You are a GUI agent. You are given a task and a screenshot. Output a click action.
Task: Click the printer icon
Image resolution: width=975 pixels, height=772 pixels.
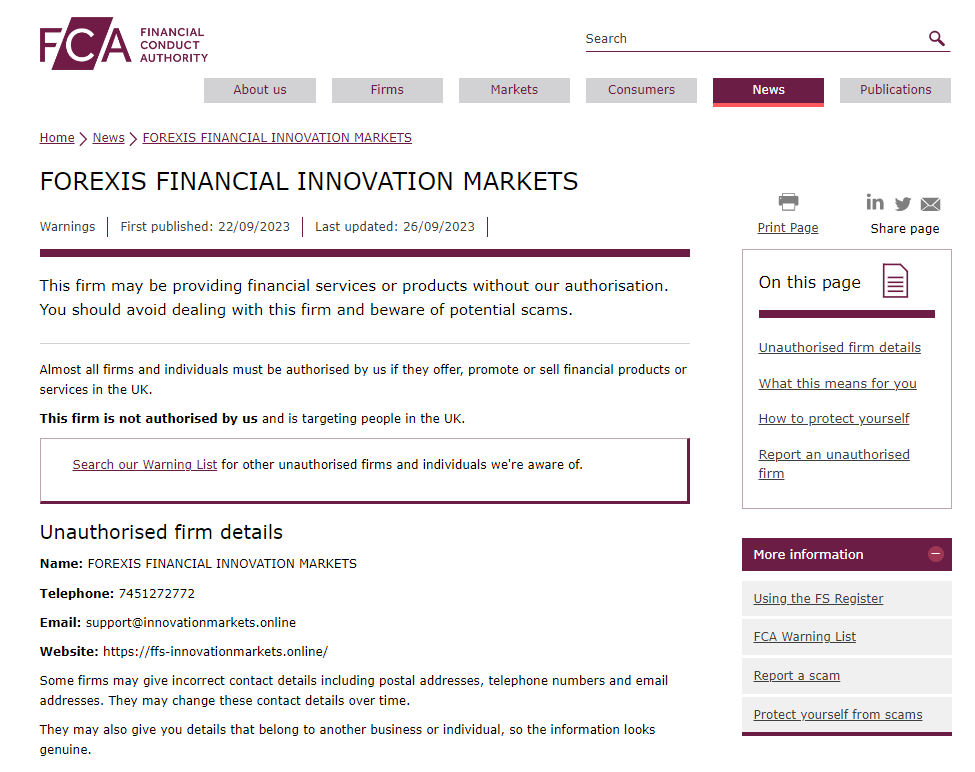pos(788,202)
